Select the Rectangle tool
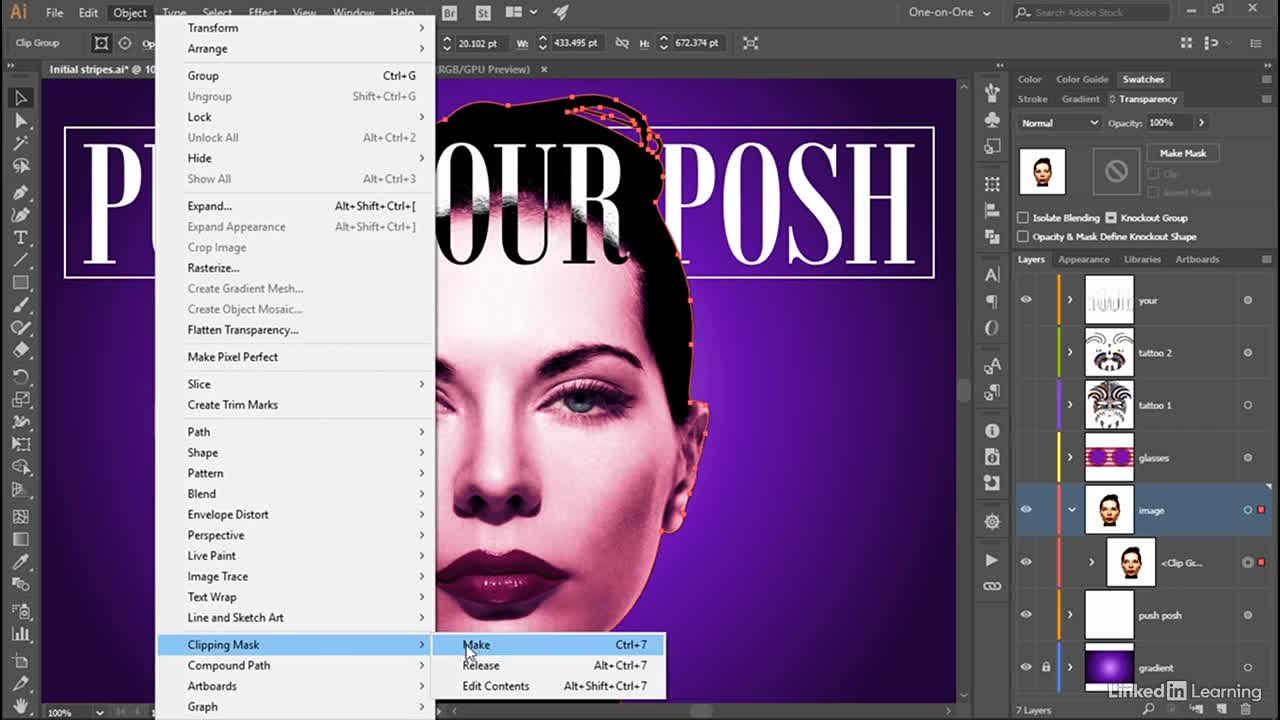This screenshot has width=1280, height=720. click(21, 284)
